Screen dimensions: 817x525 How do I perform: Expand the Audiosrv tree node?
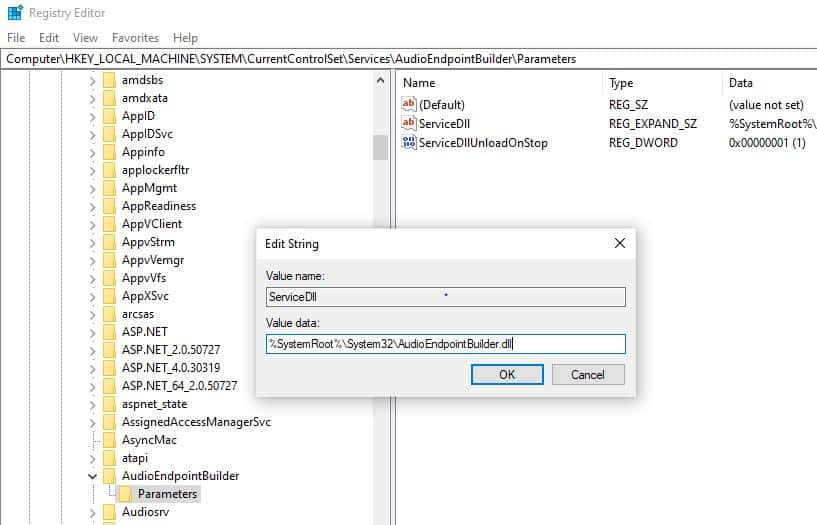pyautogui.click(x=92, y=512)
